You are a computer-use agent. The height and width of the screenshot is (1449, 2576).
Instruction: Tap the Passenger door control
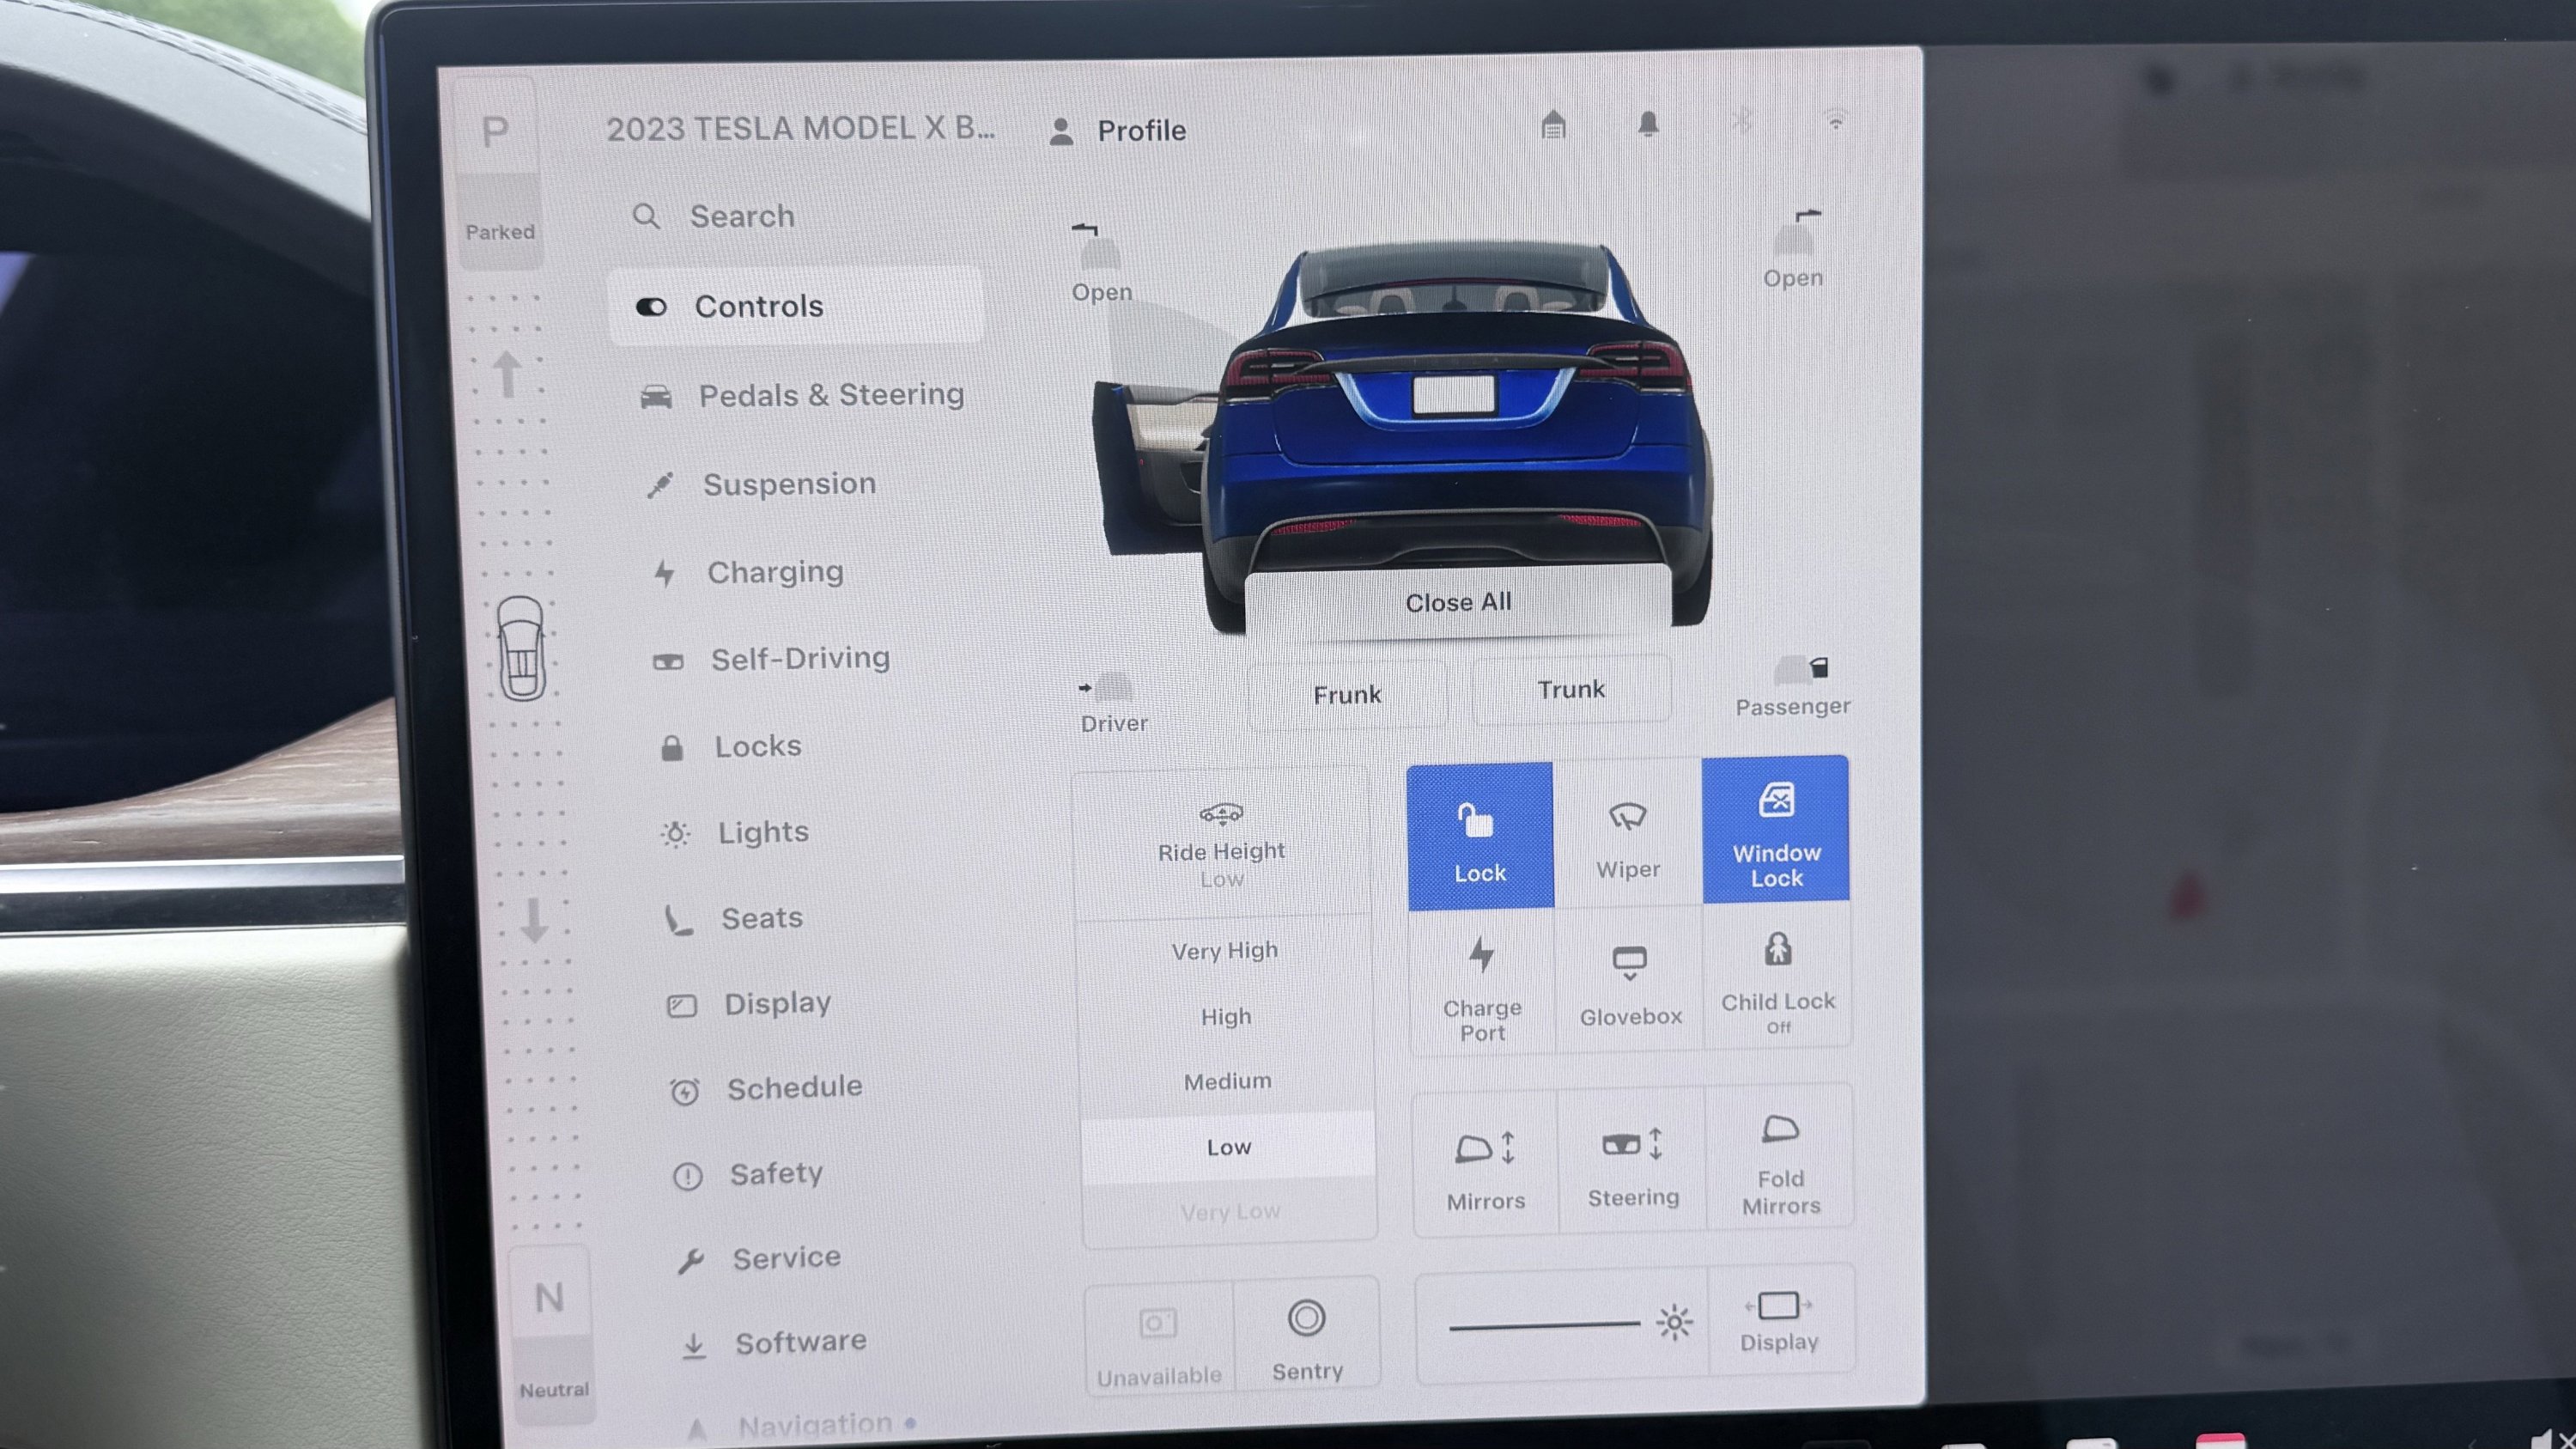(x=1793, y=688)
